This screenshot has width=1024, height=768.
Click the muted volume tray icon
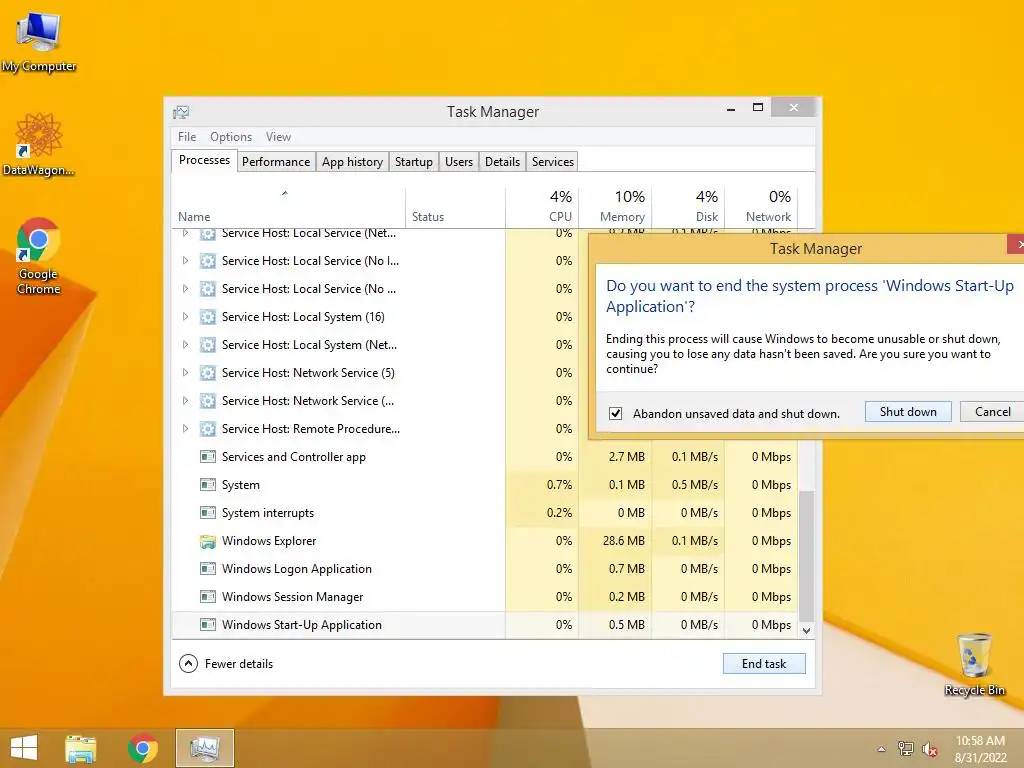coord(929,749)
